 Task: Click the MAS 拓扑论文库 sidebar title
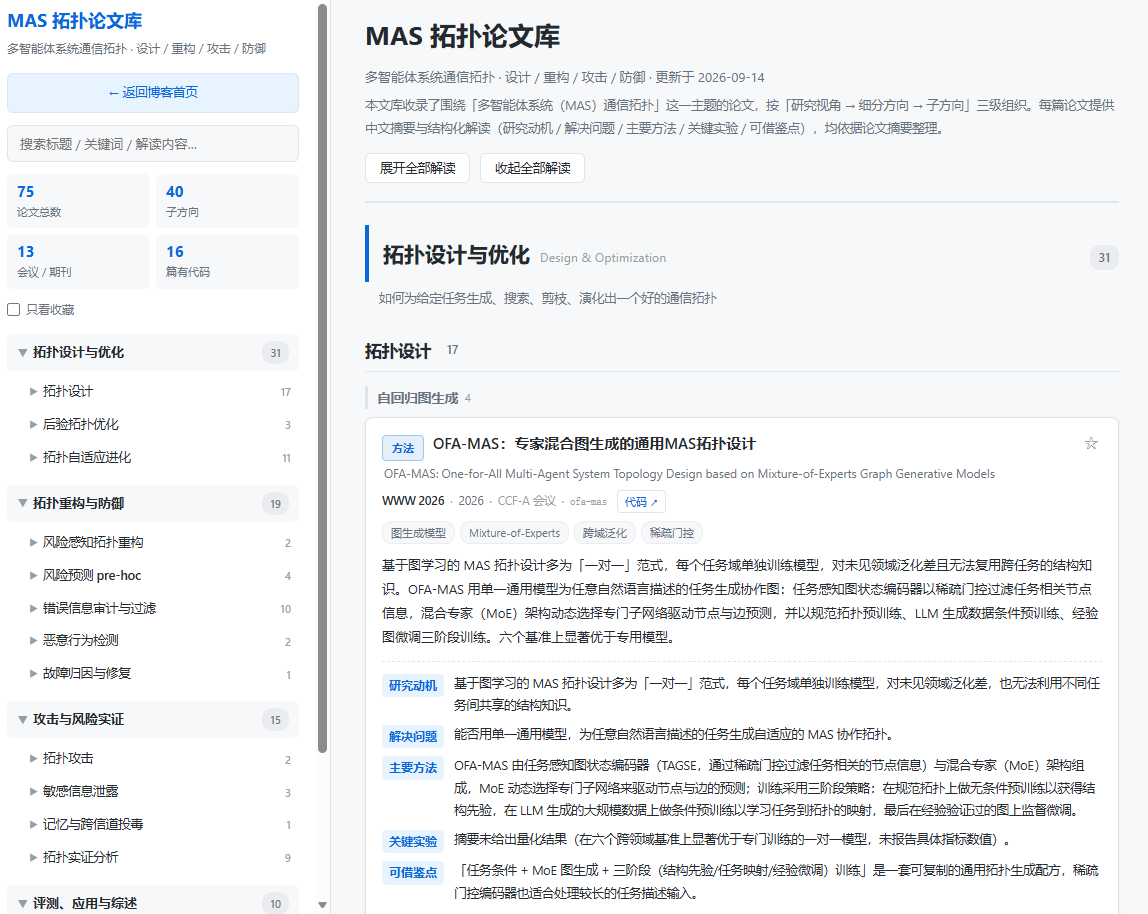click(75, 21)
